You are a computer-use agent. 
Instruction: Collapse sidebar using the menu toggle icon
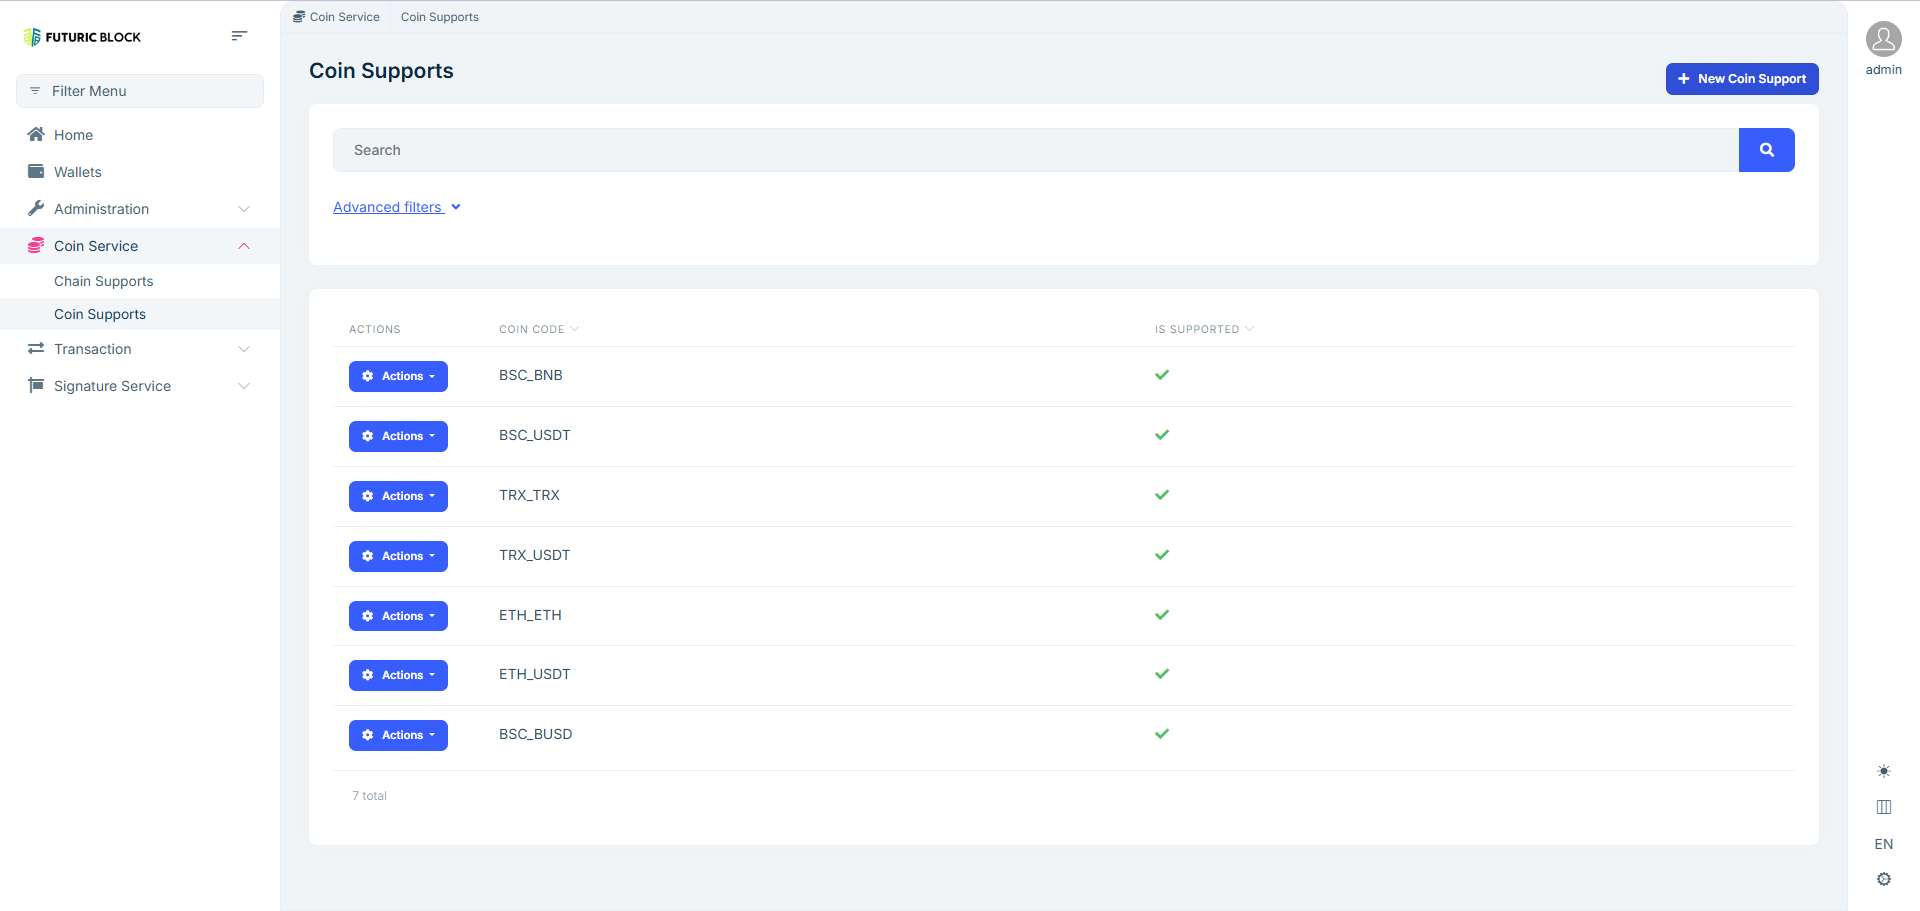click(238, 36)
